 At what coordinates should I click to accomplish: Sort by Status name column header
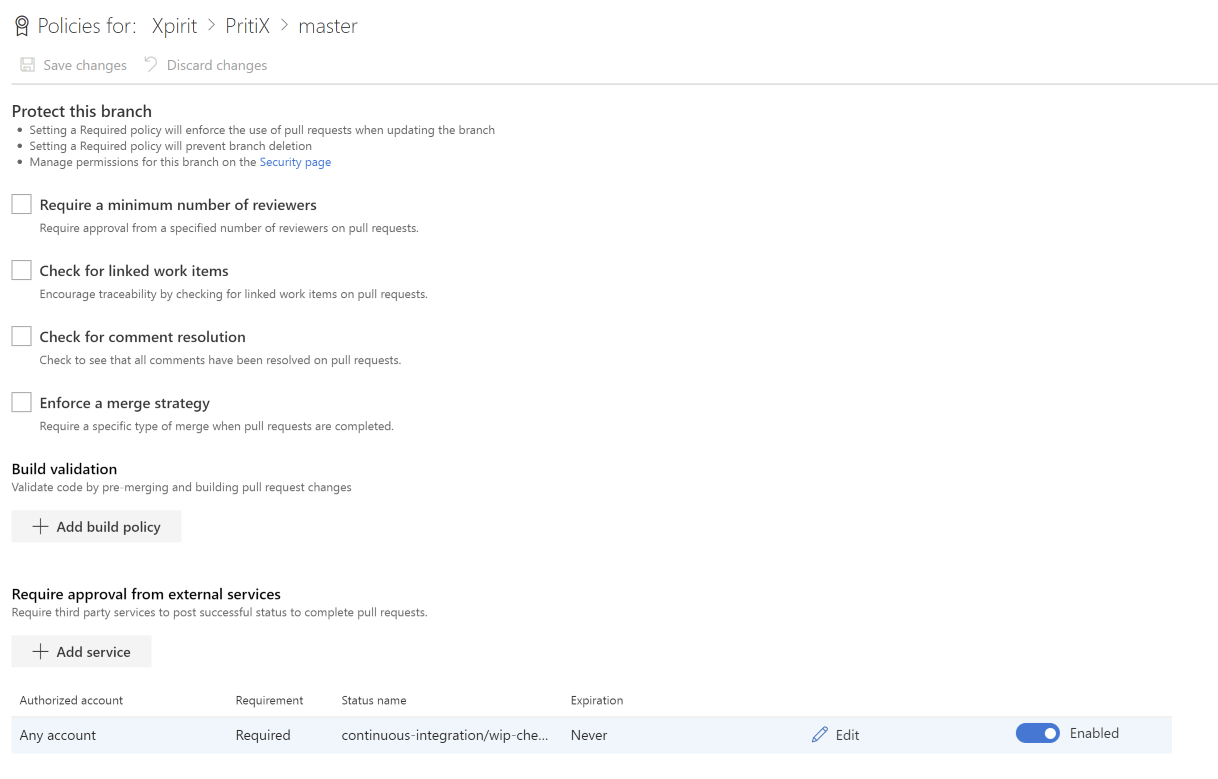click(x=373, y=700)
